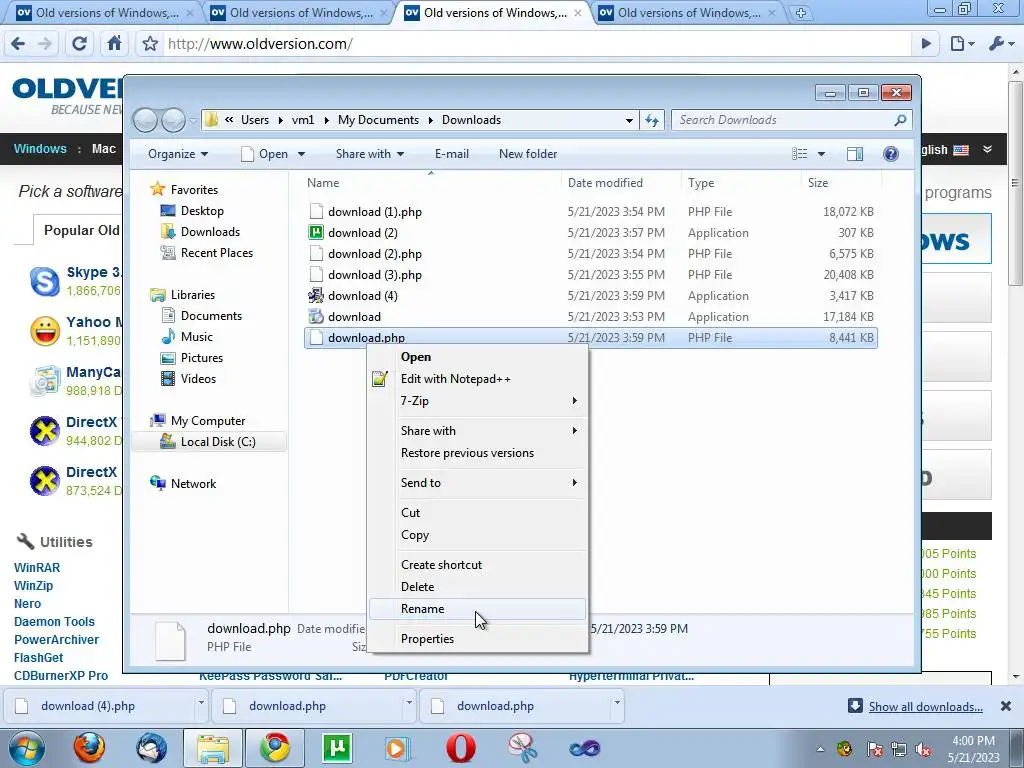Click the Go arrow beside address bar
Screen dimensions: 1024x768
pos(925,44)
